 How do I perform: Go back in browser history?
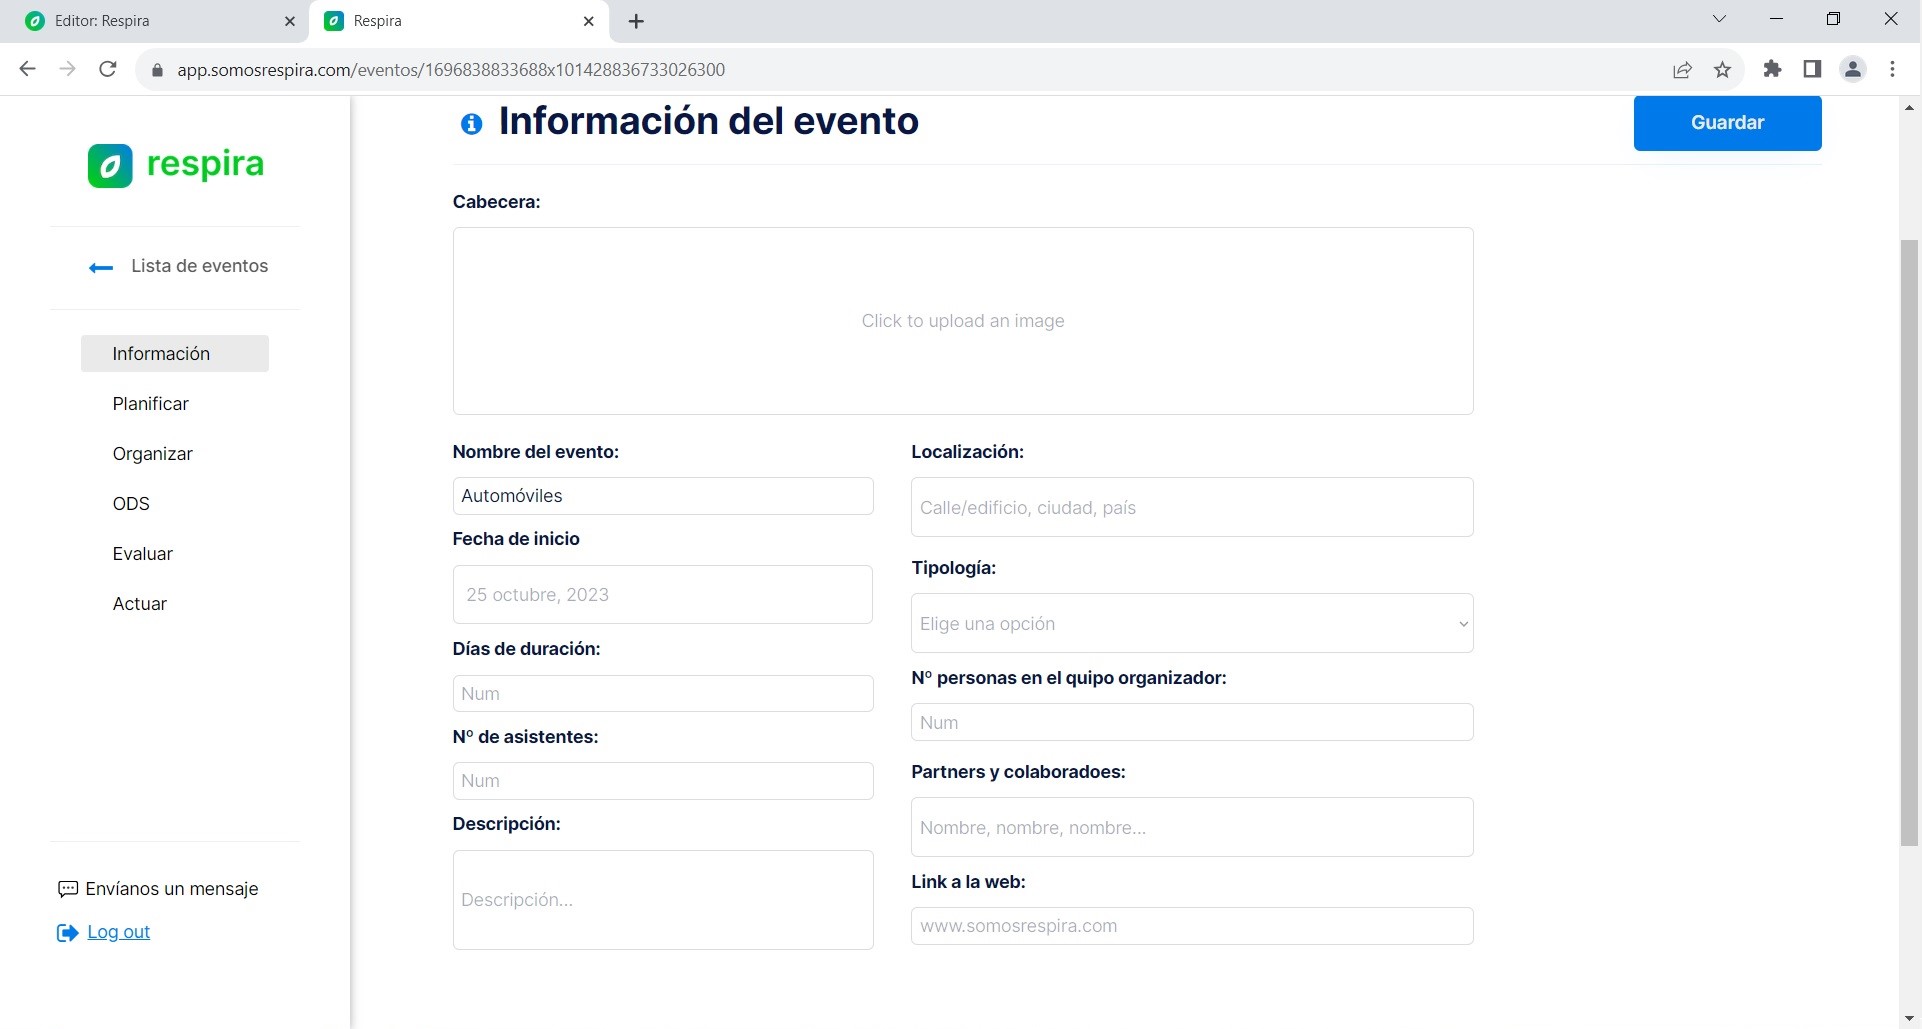(x=27, y=69)
